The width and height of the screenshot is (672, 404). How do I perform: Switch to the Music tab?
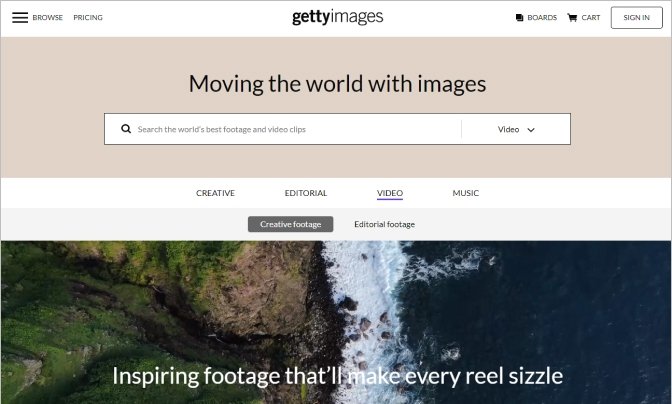coord(465,193)
